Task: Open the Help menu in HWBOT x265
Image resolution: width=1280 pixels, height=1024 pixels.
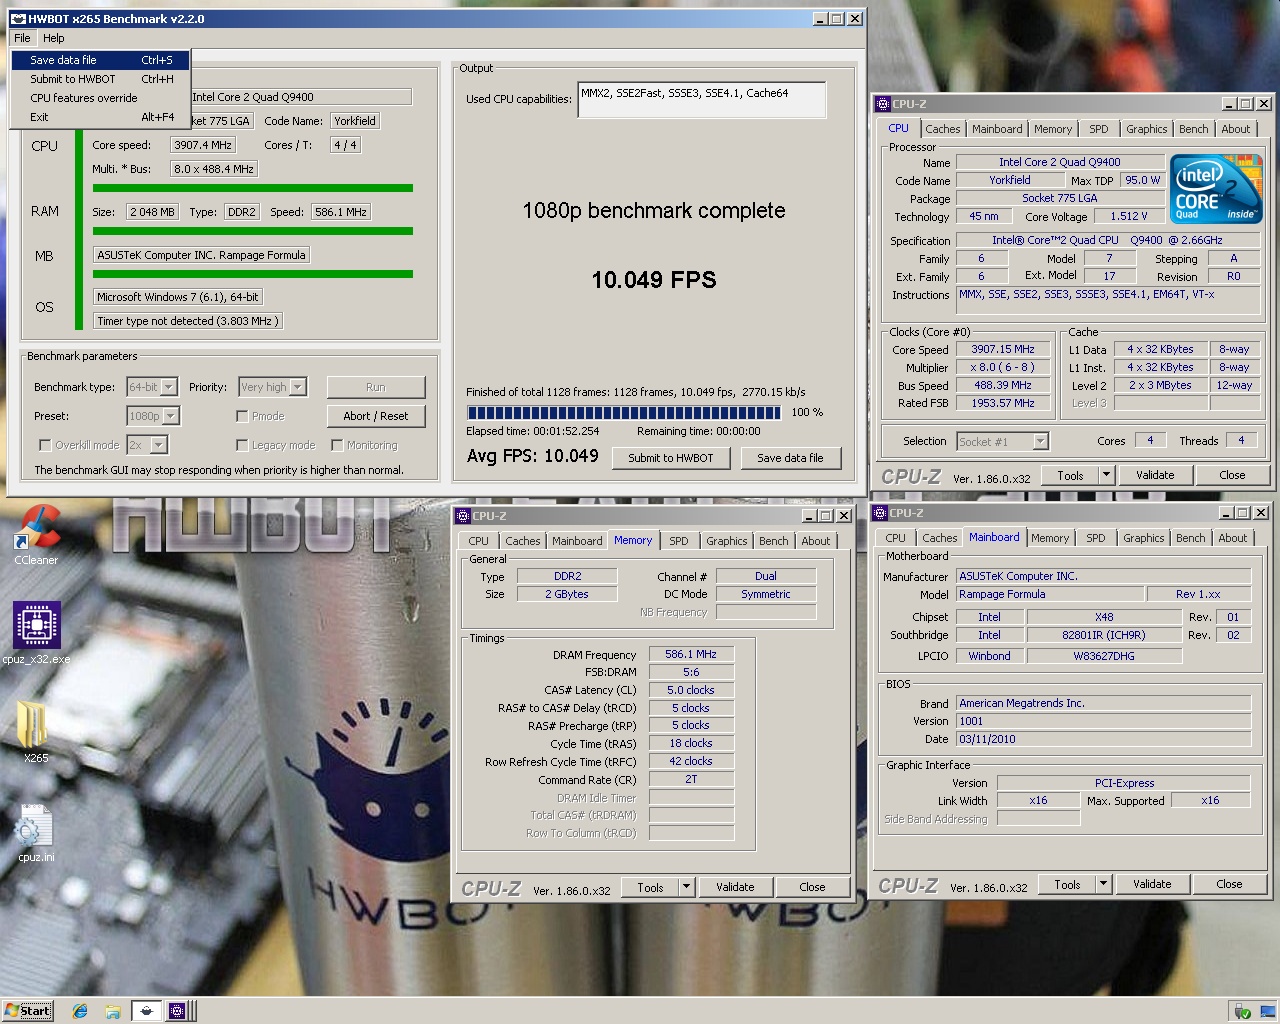Action: pyautogui.click(x=54, y=38)
